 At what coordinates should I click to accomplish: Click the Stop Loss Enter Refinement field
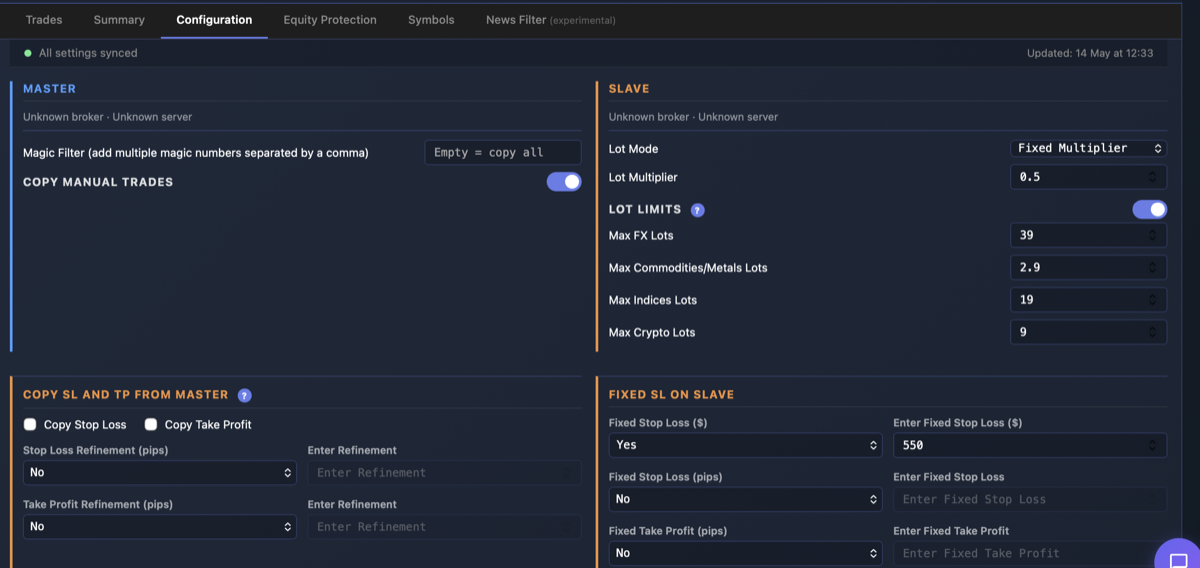444,472
